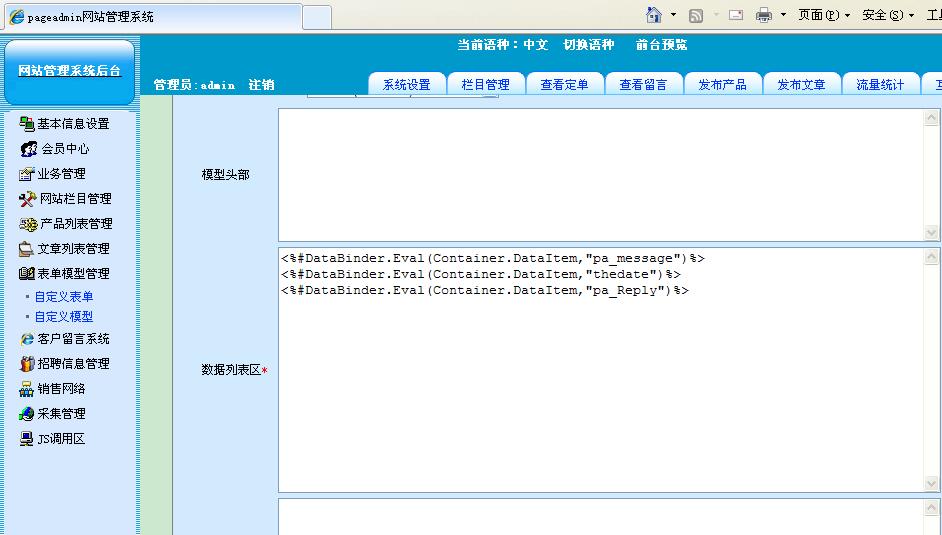This screenshot has width=942, height=535.
Task: Switch to the 系统设置 tab
Action: click(x=407, y=85)
